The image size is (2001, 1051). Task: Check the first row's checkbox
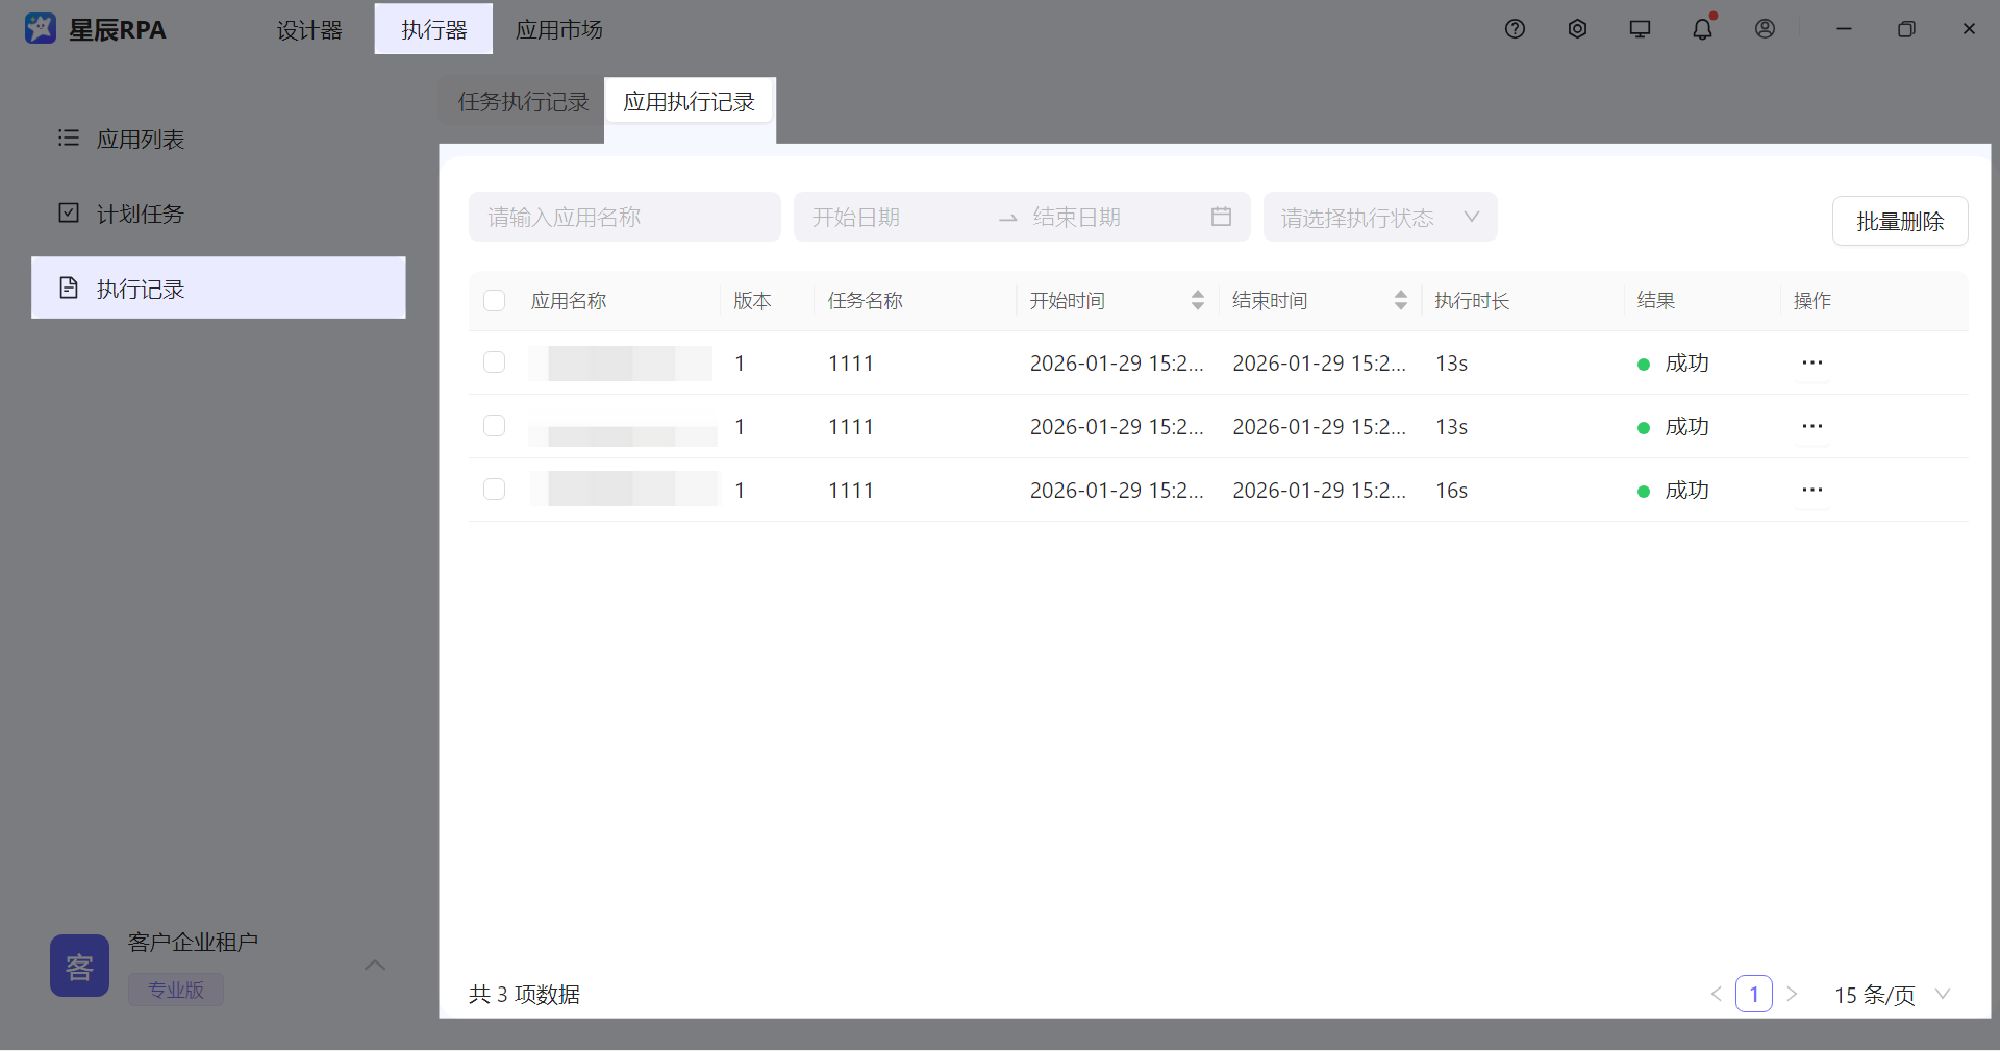[x=494, y=362]
